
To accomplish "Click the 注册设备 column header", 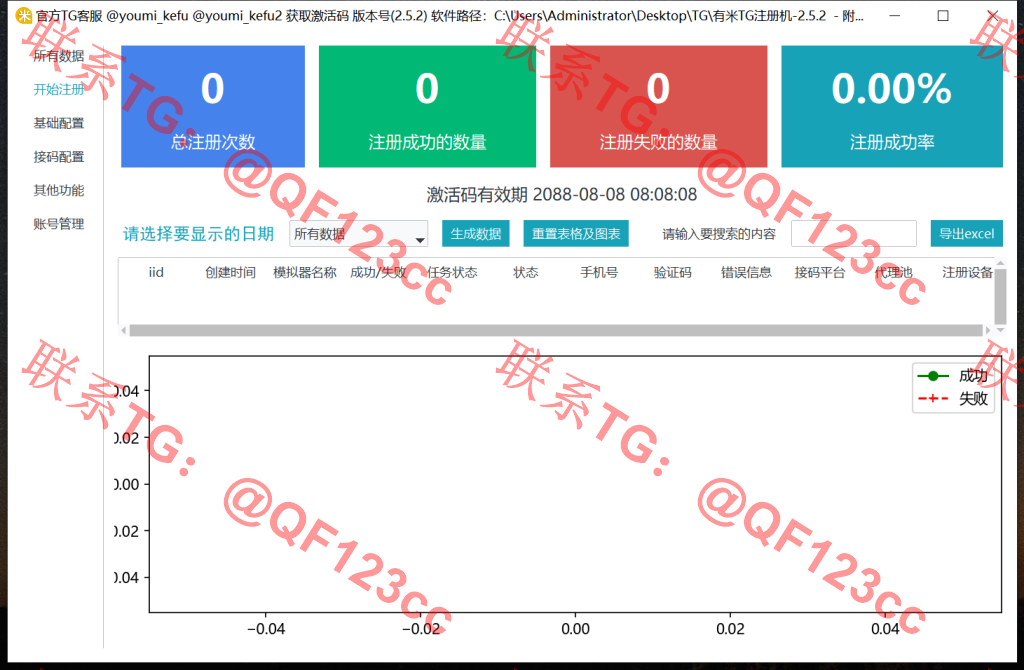I will 967,272.
